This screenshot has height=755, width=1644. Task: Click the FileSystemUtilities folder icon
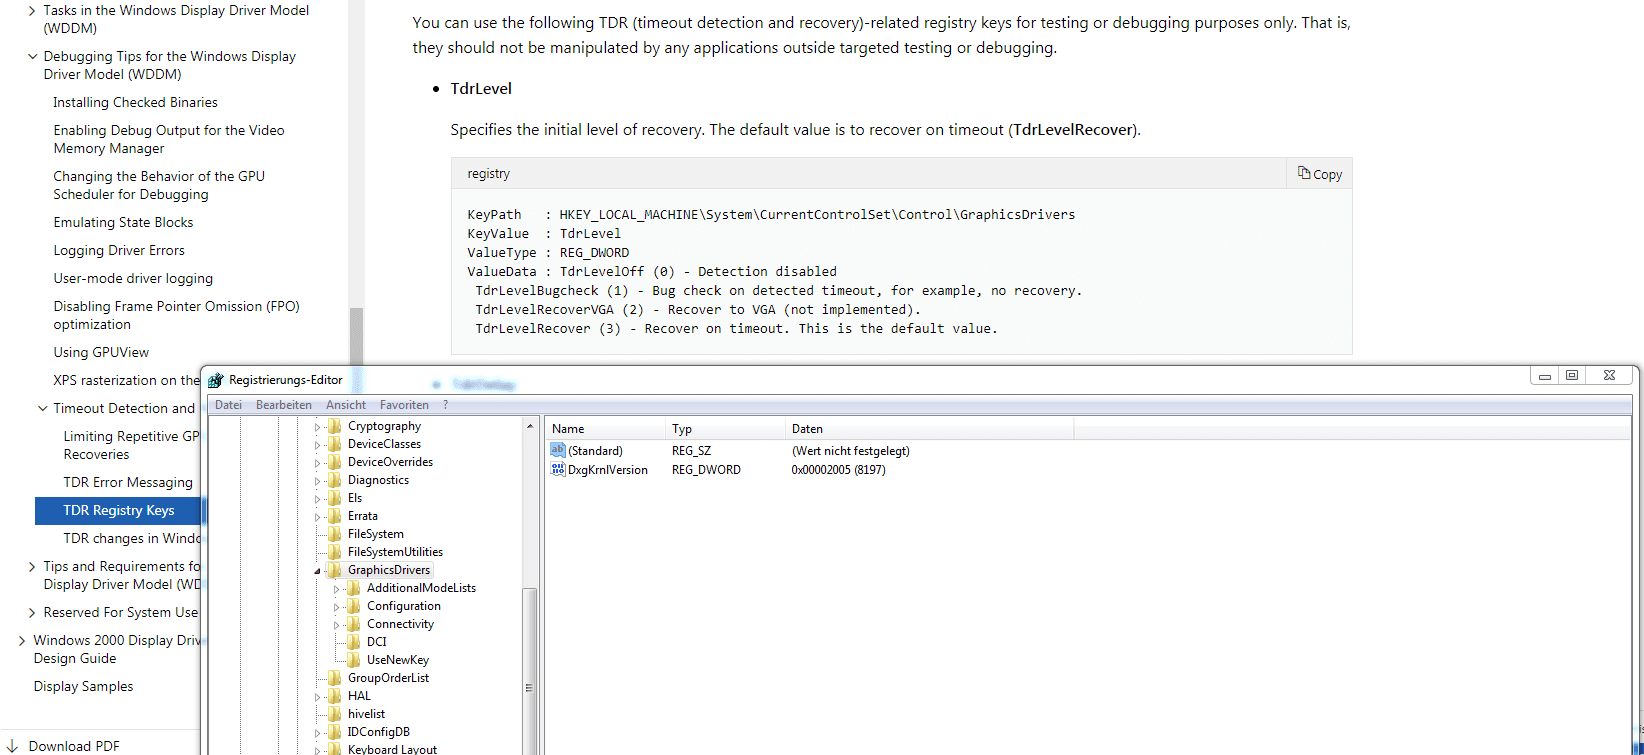pyautogui.click(x=335, y=552)
